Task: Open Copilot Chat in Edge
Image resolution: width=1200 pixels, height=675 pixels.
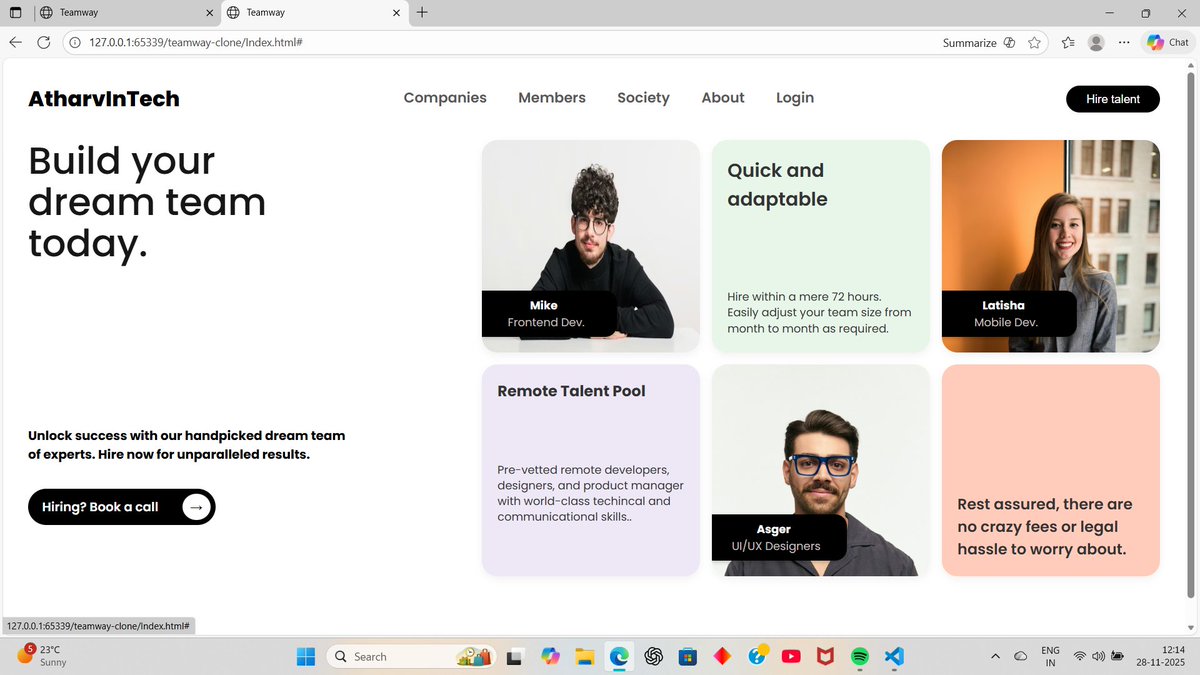Action: point(1166,42)
